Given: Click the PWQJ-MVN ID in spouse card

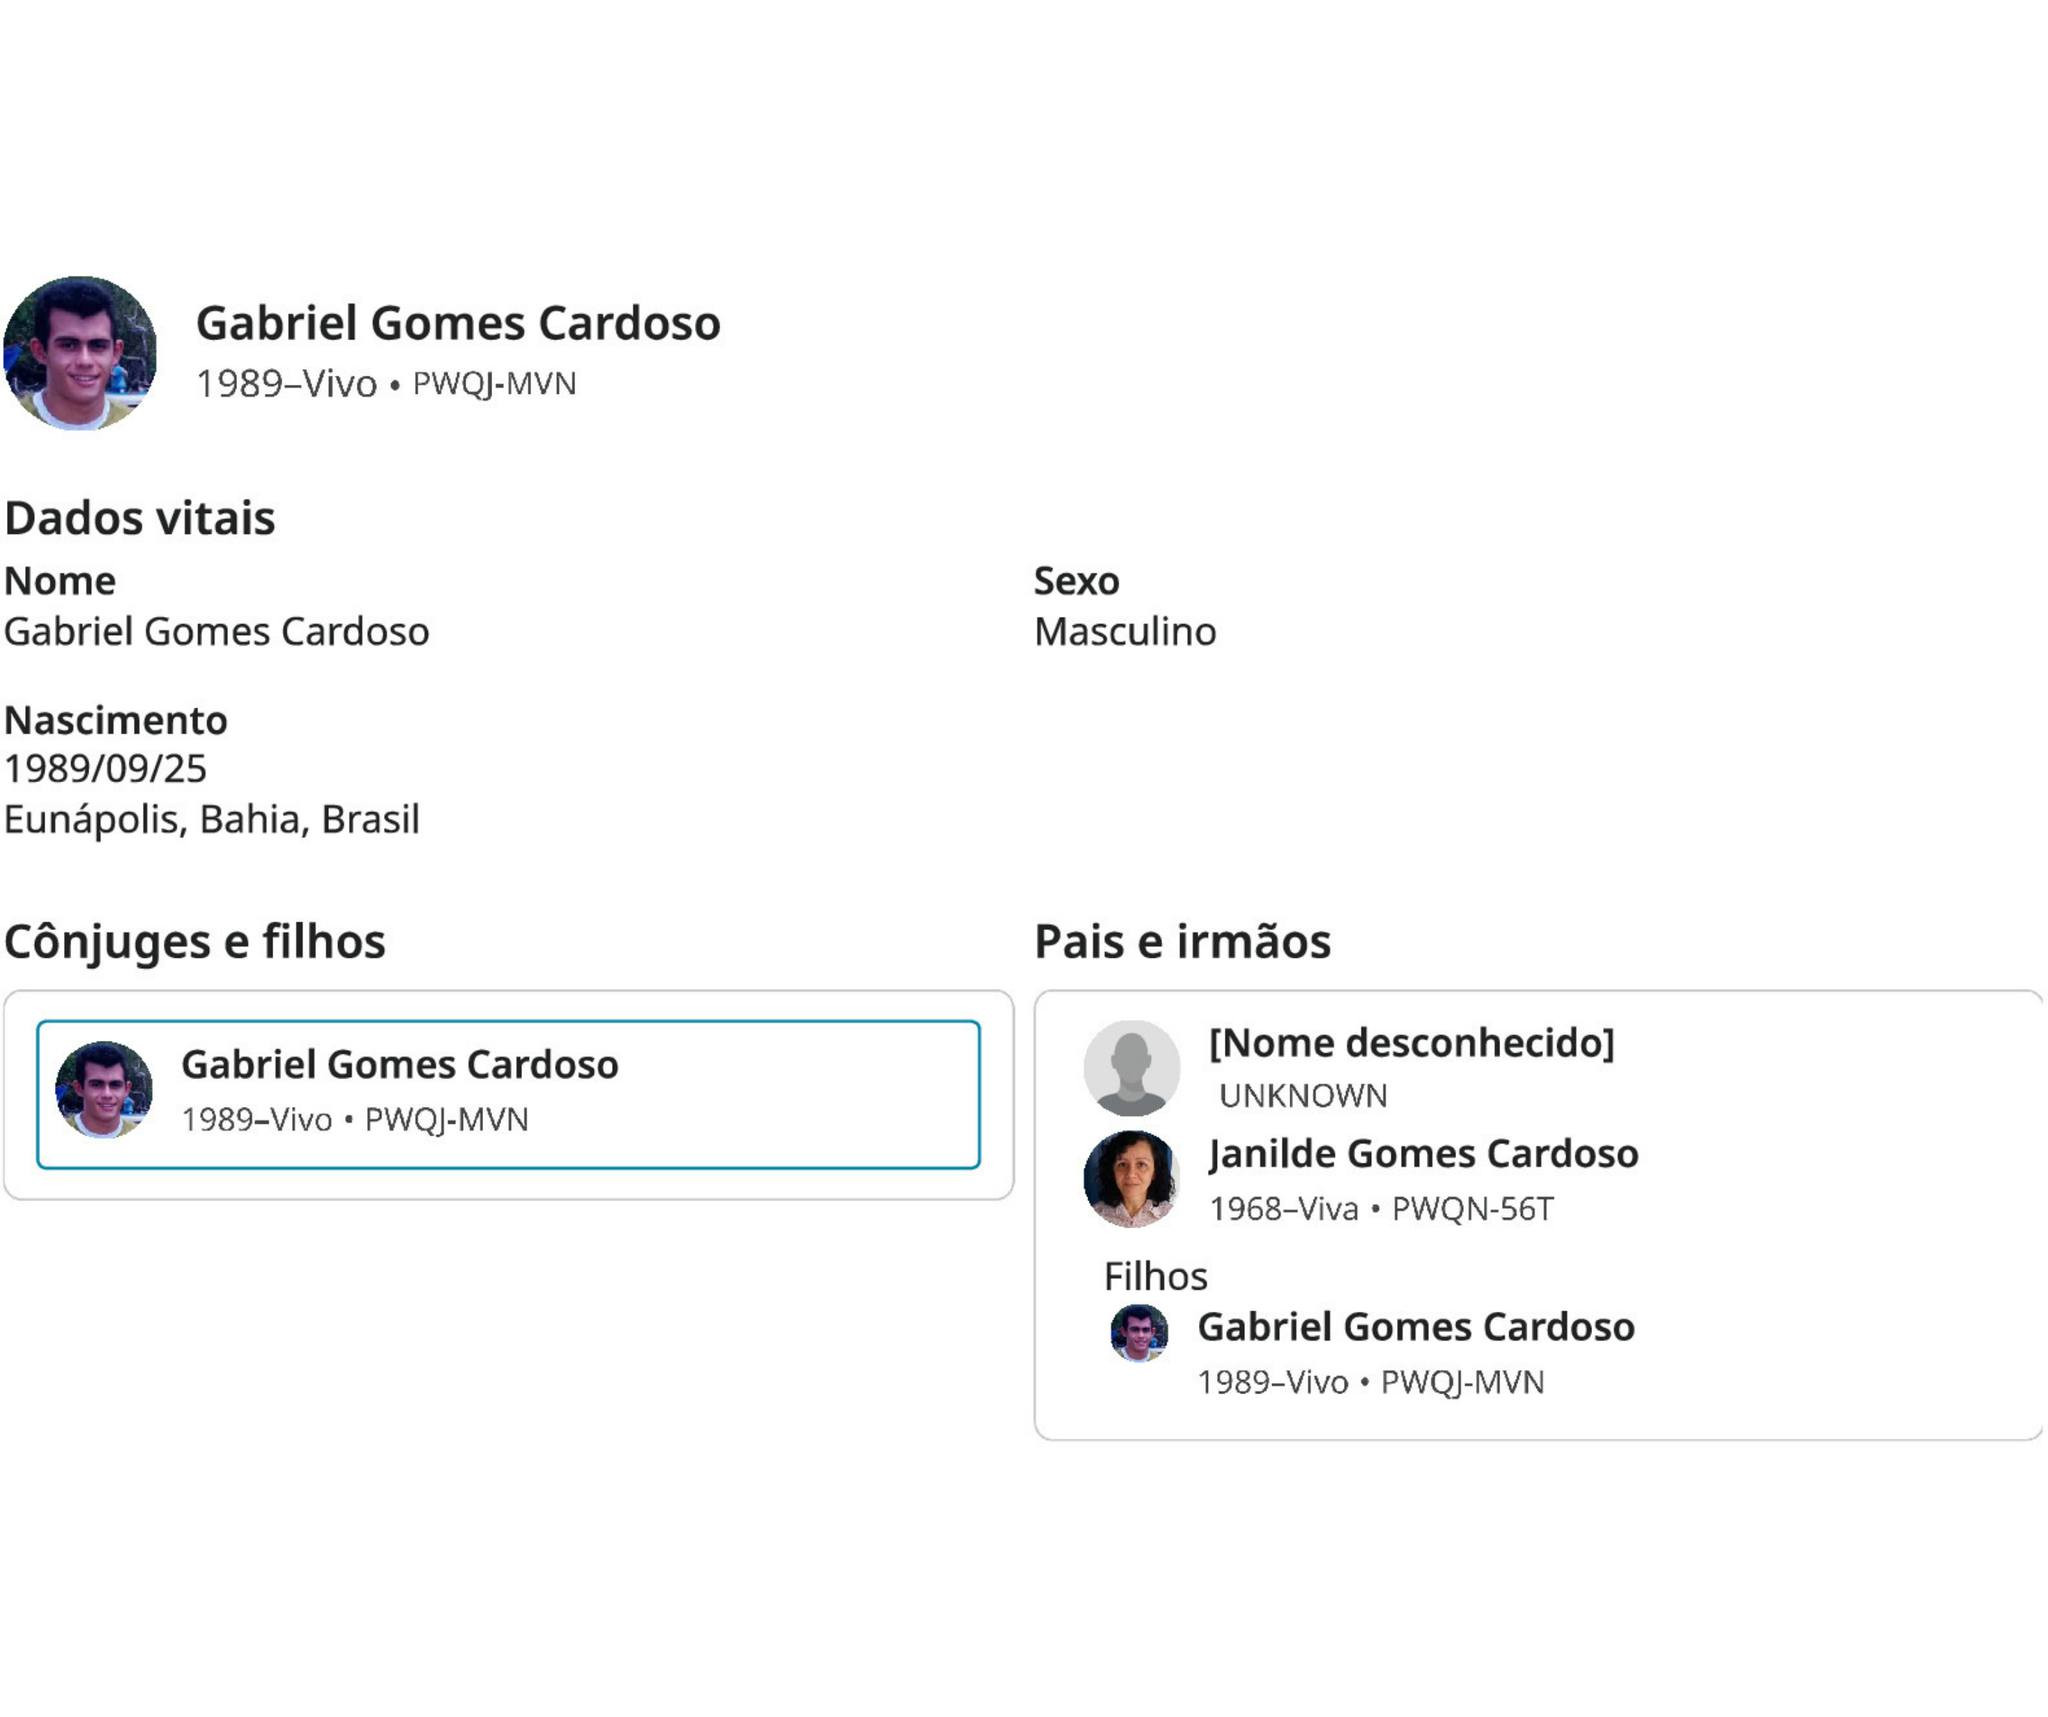Looking at the screenshot, I should click(x=446, y=1120).
